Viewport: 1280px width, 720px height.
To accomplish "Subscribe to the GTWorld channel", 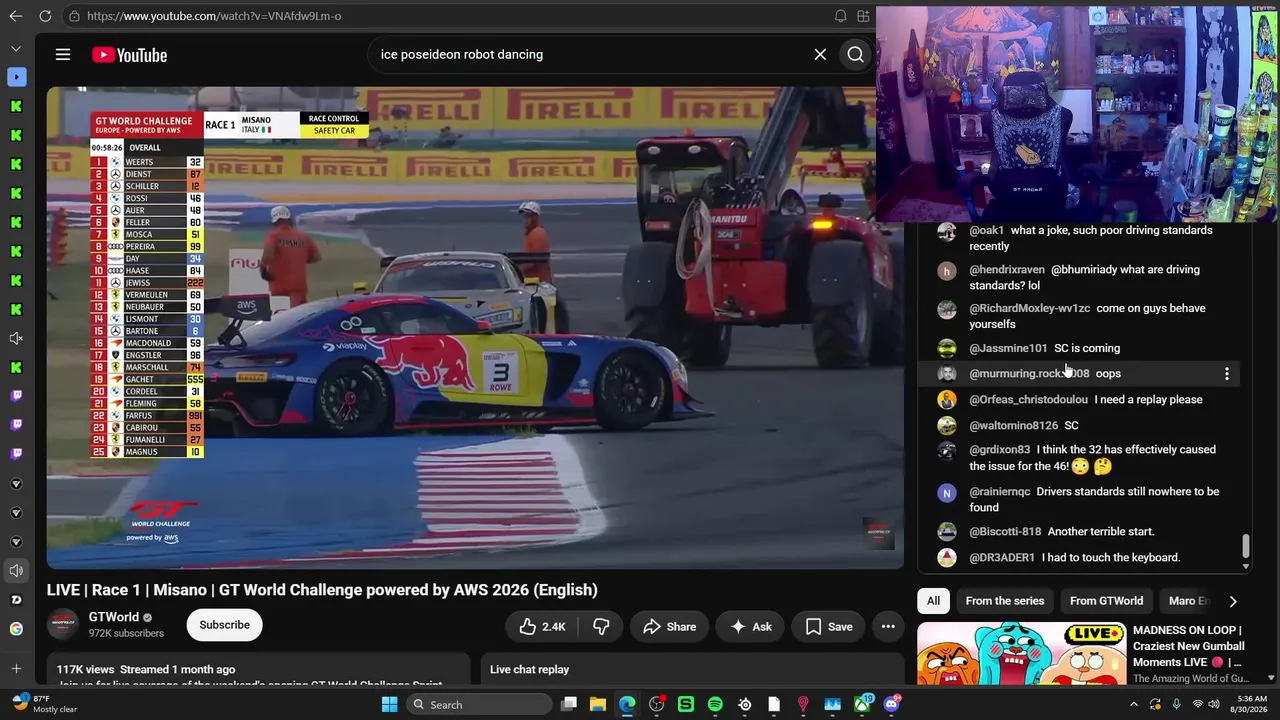I will [x=224, y=625].
